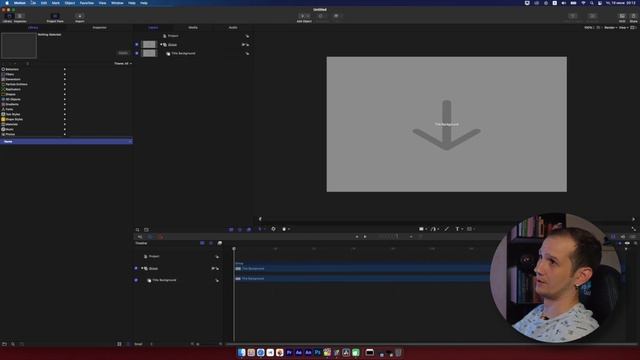Image resolution: width=640 pixels, height=360 pixels.
Task: Click the Share toolbar icon
Action: pos(633,16)
